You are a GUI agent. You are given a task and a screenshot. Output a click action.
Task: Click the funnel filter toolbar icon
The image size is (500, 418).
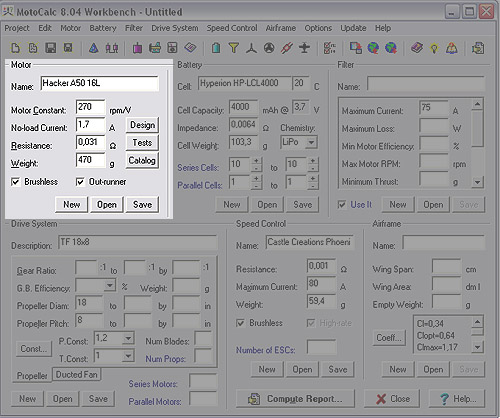(234, 48)
